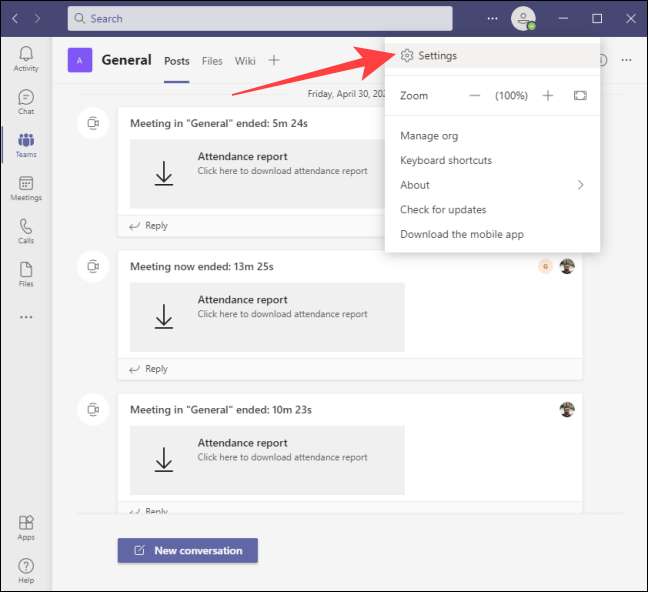Click meeting icon beside 5m 24s meeting

(x=93, y=123)
